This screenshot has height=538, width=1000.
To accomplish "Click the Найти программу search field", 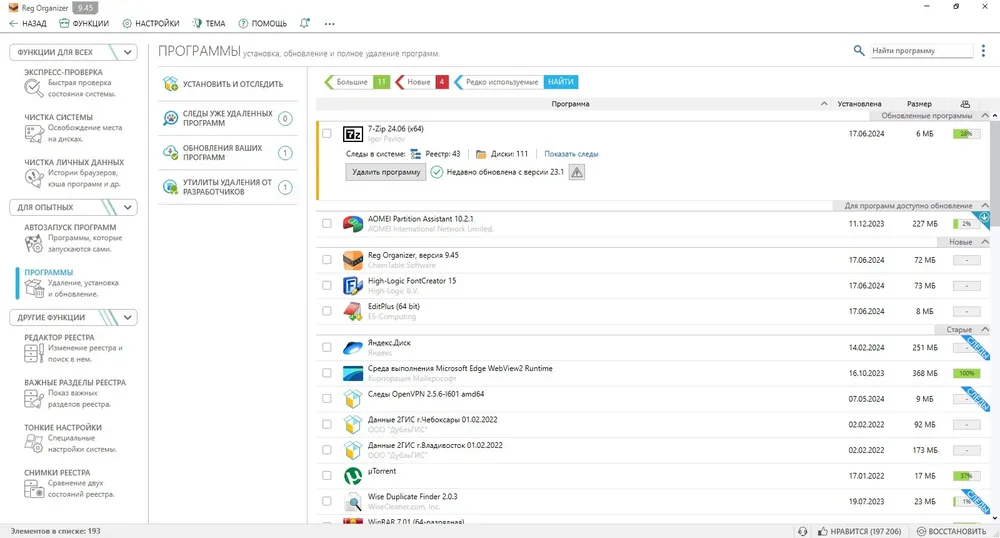I will tap(922, 50).
